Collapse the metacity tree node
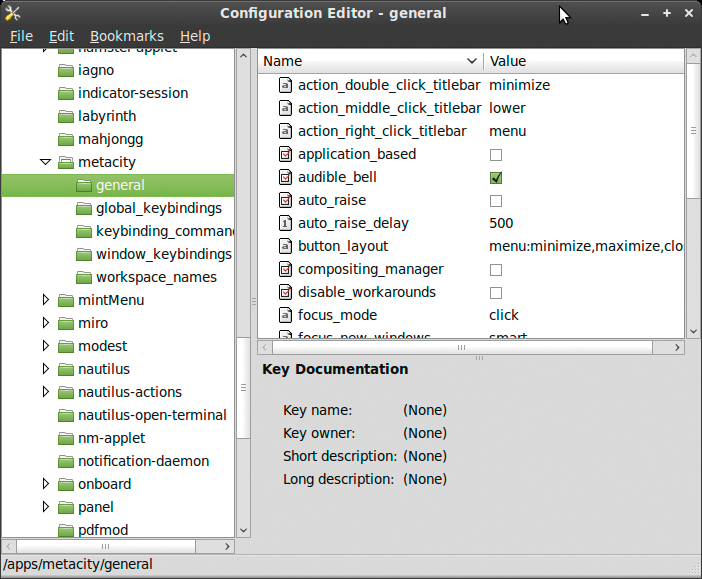The width and height of the screenshot is (702, 579). (45, 162)
